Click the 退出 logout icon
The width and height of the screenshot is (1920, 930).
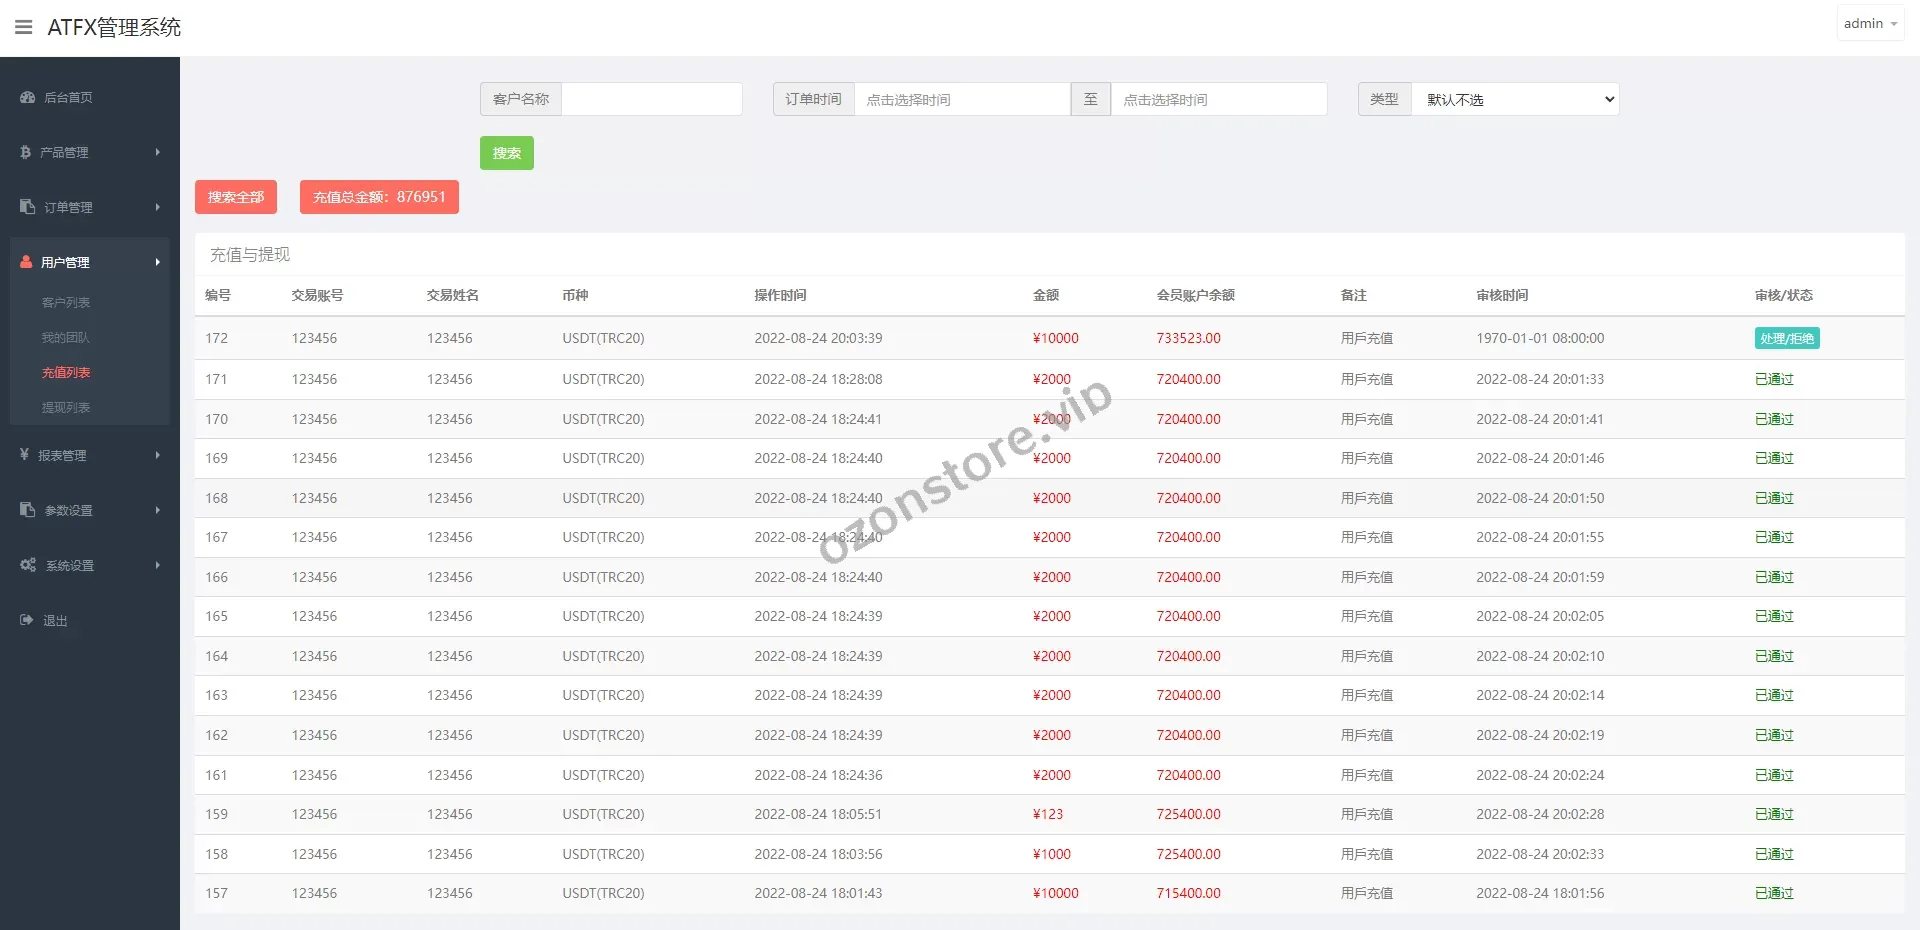tap(25, 620)
